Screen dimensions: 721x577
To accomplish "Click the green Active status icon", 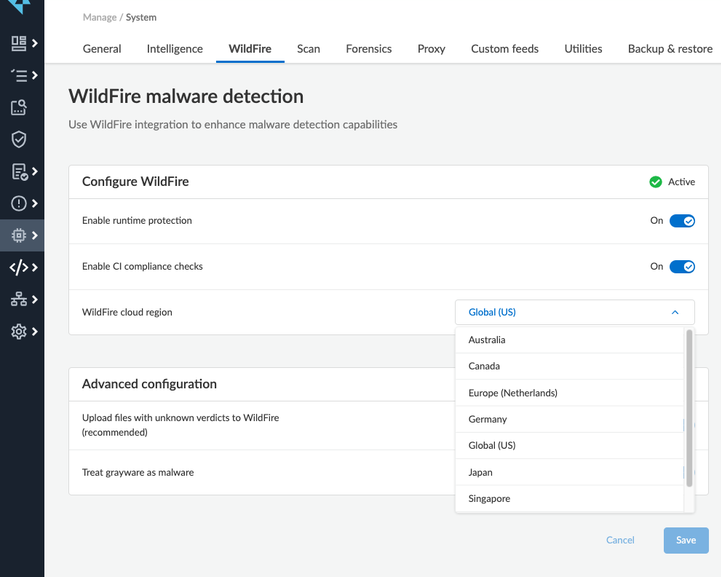I will click(x=655, y=182).
